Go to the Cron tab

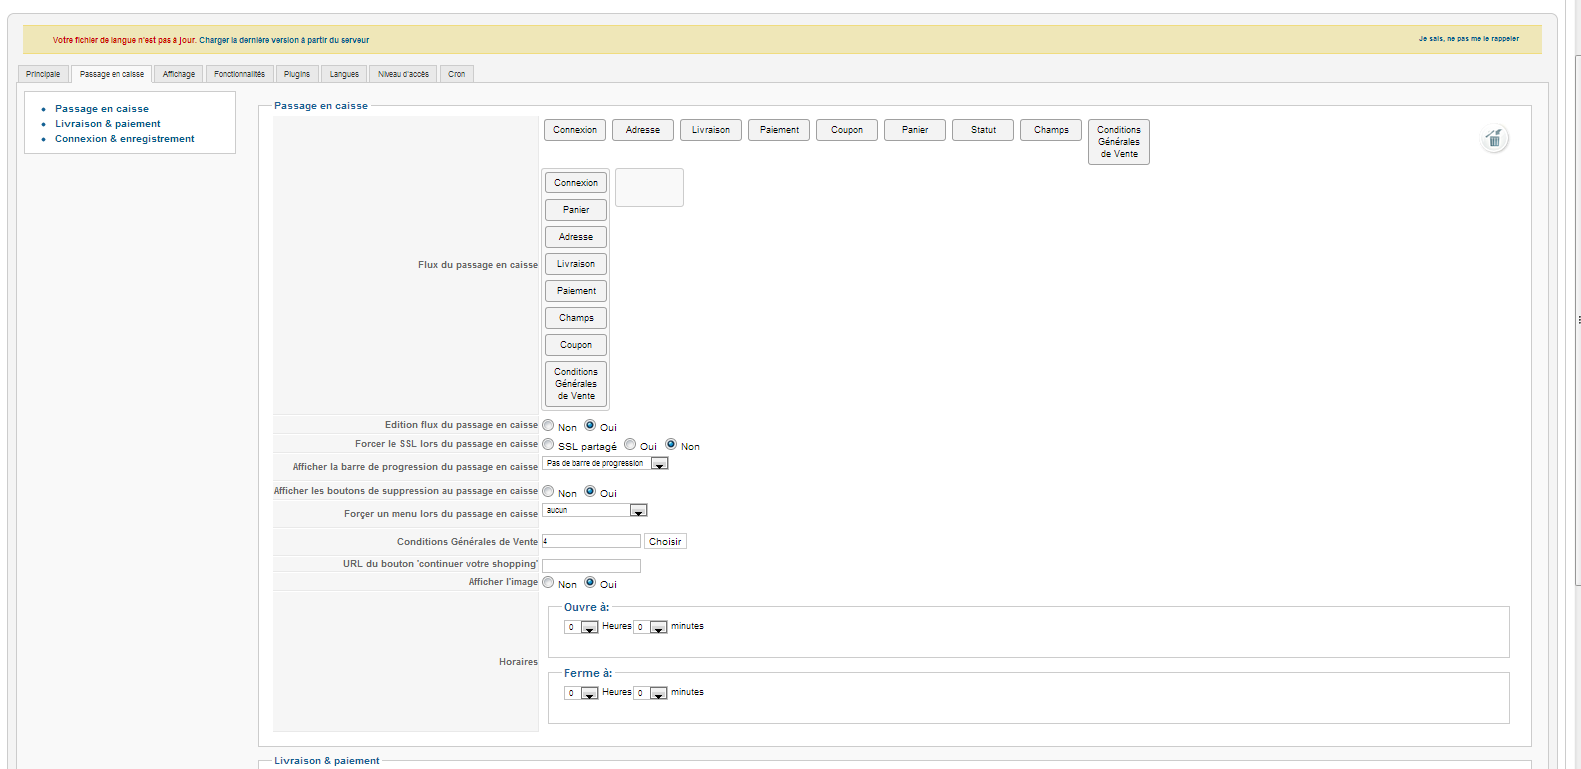[456, 74]
